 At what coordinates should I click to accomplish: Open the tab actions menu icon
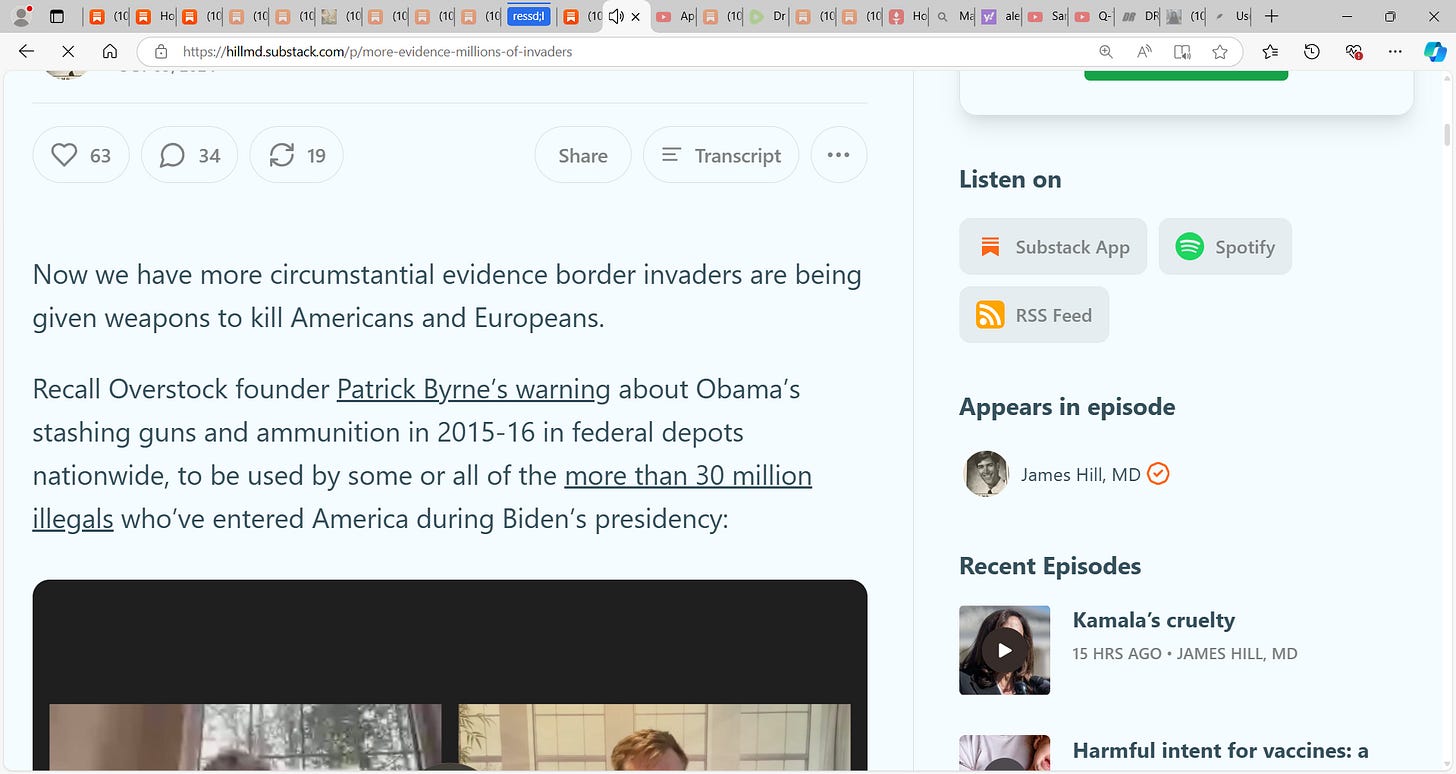coord(57,16)
